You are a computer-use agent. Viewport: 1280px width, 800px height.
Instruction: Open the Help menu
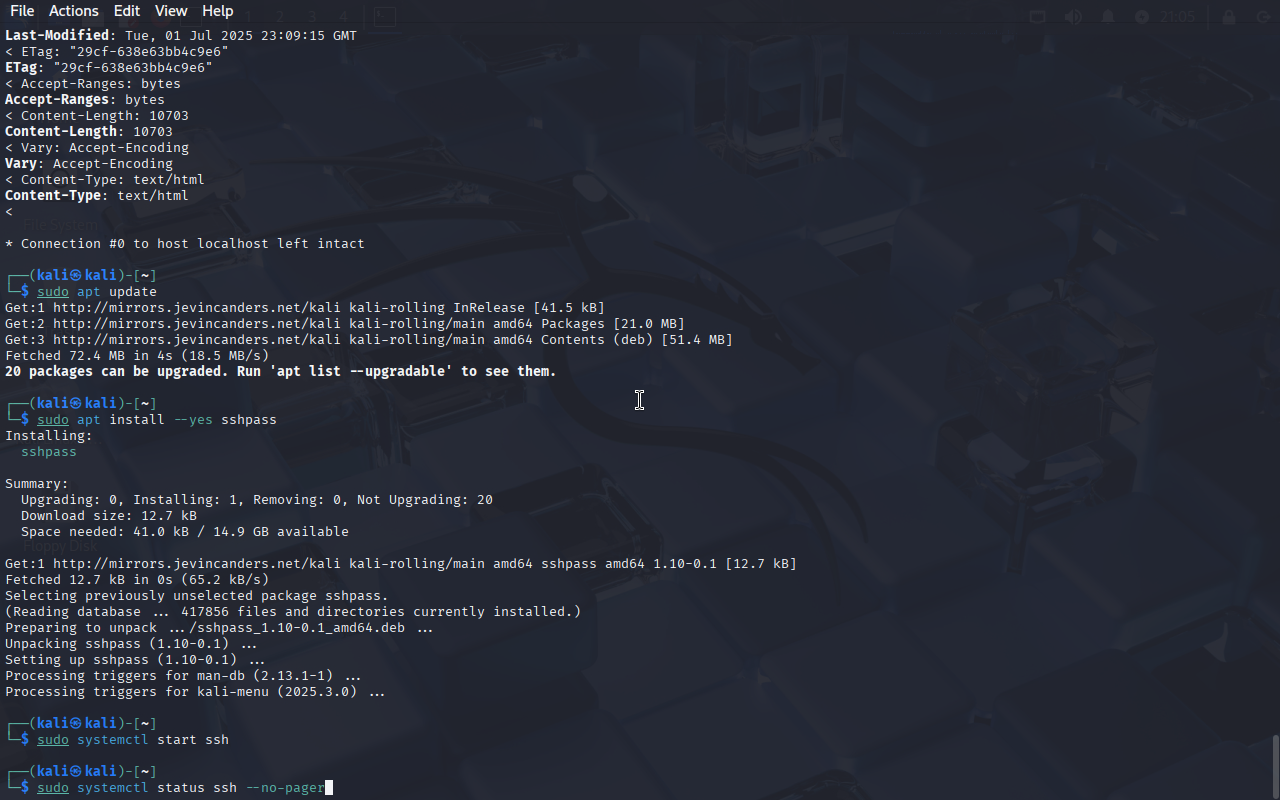tap(217, 11)
